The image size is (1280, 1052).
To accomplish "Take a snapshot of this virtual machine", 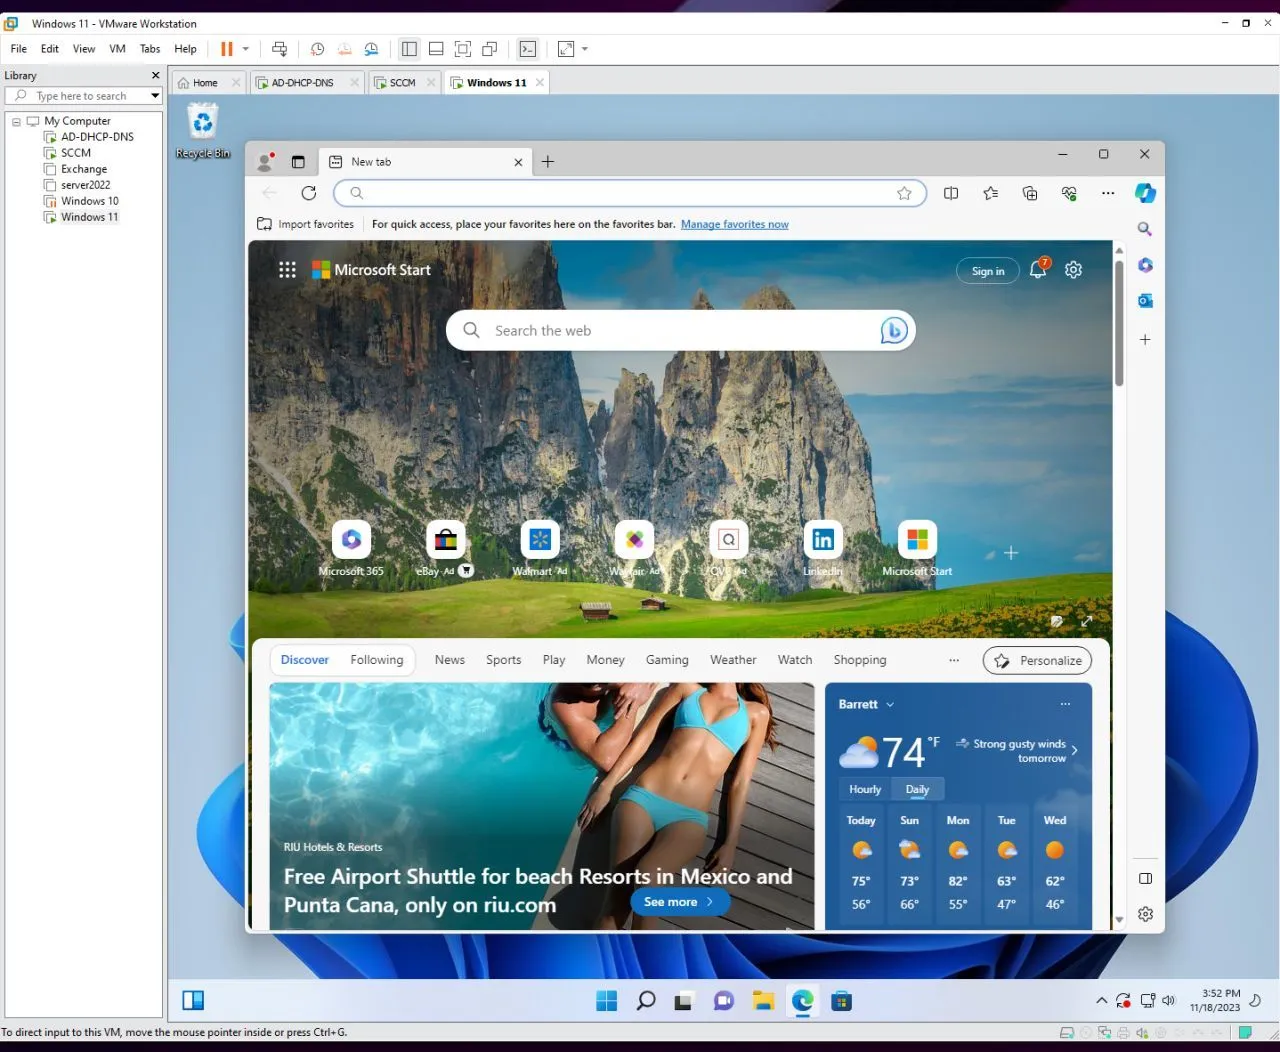I will click(317, 49).
